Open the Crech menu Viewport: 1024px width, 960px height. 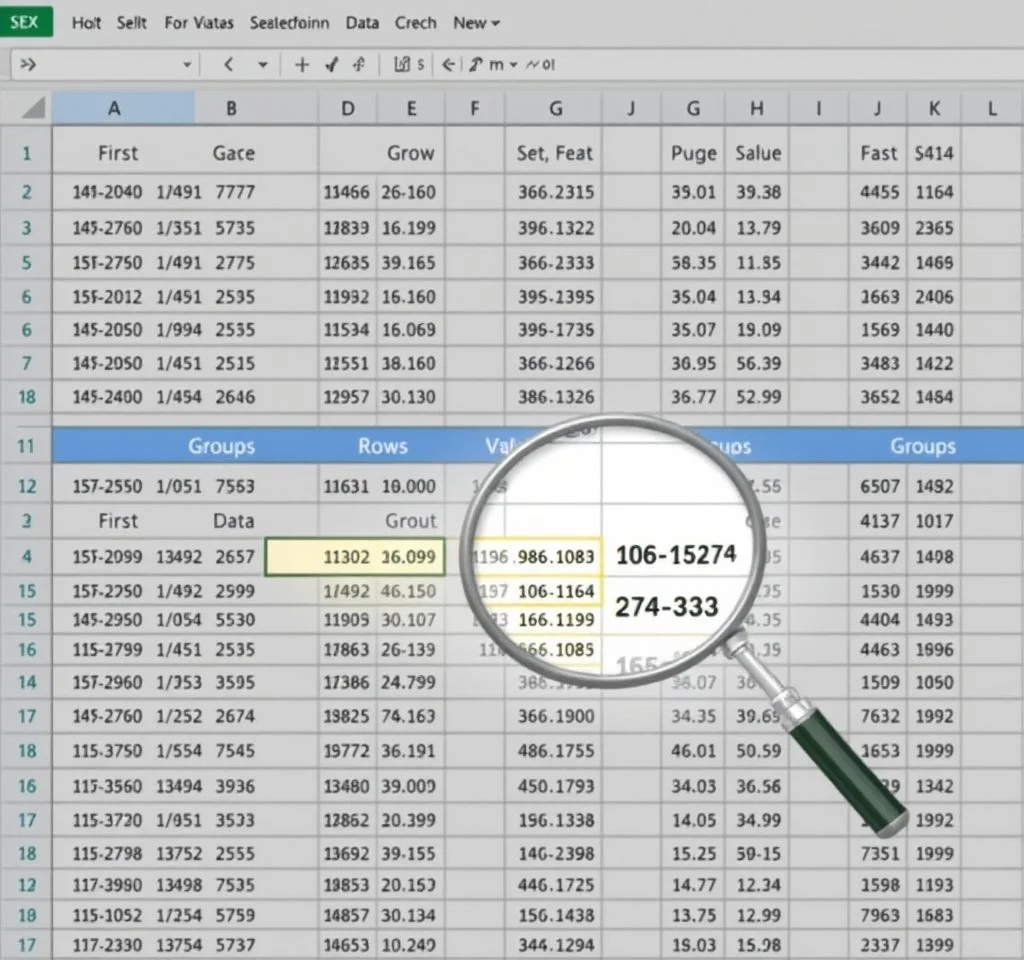coord(415,22)
